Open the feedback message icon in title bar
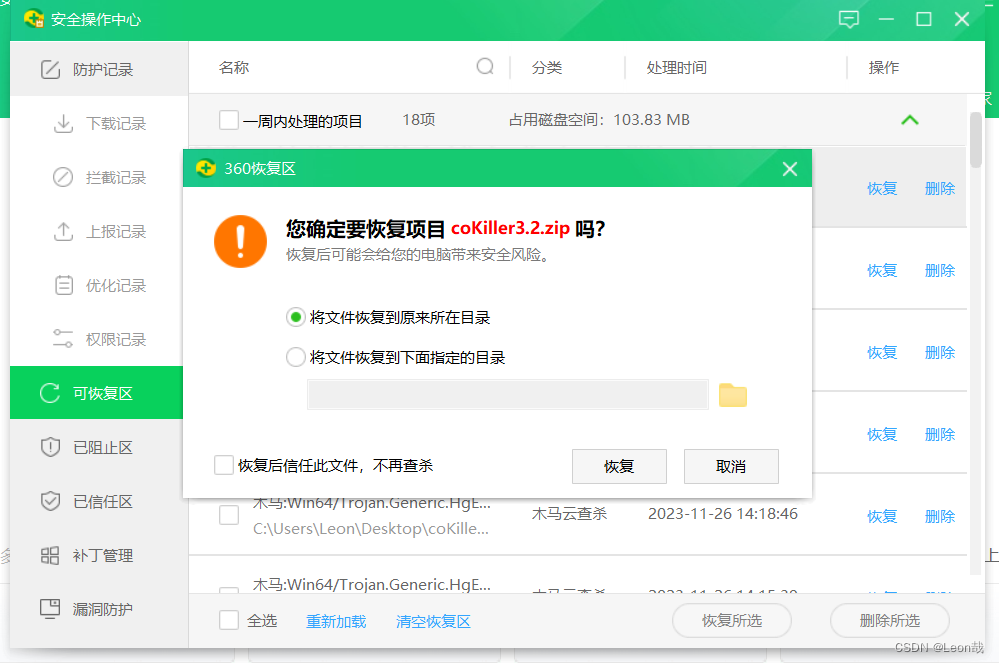 tap(849, 20)
